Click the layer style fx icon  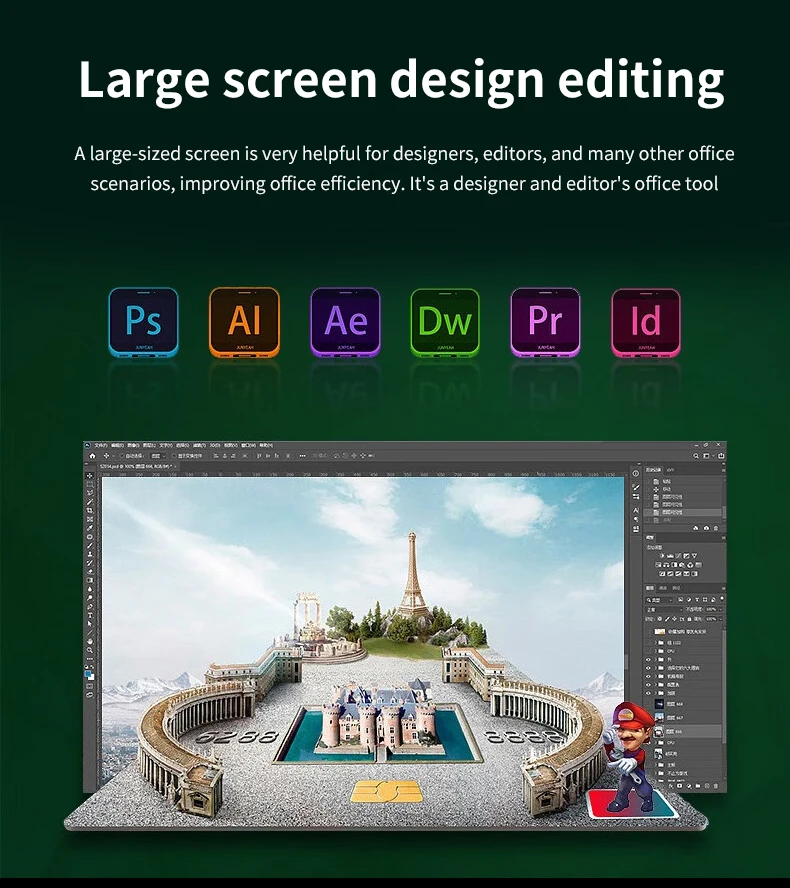[671, 786]
